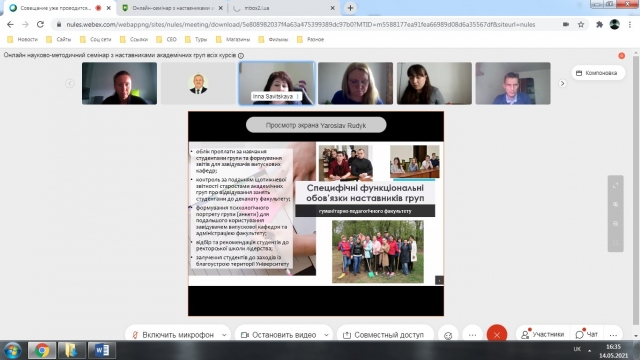Open the reactions emoji button
Screen dimensions: 640x360
pyautogui.click(x=448, y=335)
